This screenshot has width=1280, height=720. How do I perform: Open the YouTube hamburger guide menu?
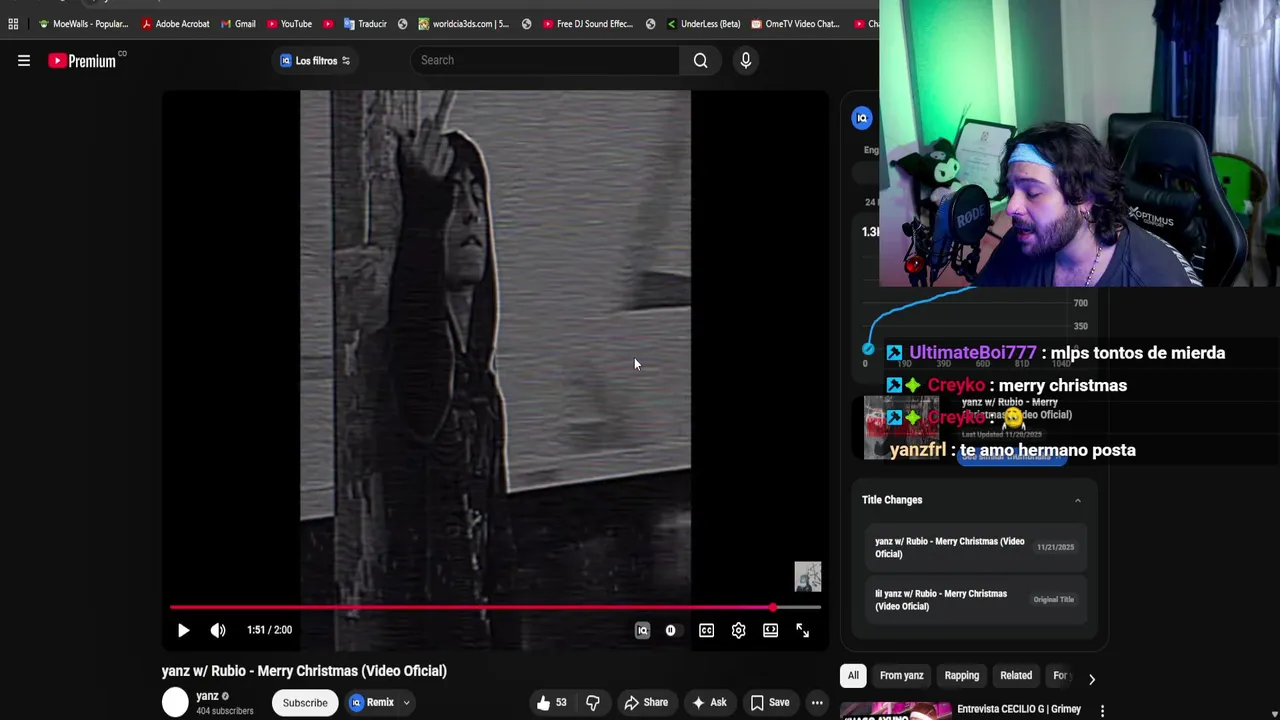pyautogui.click(x=24, y=61)
